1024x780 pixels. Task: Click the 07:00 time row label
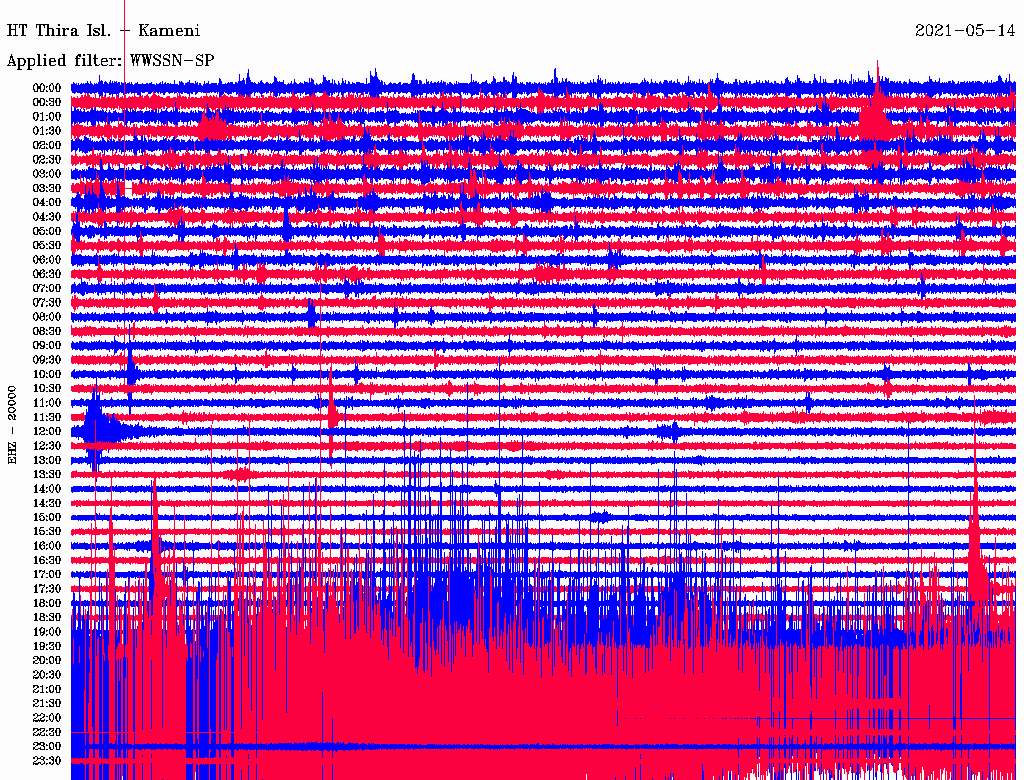[47, 288]
